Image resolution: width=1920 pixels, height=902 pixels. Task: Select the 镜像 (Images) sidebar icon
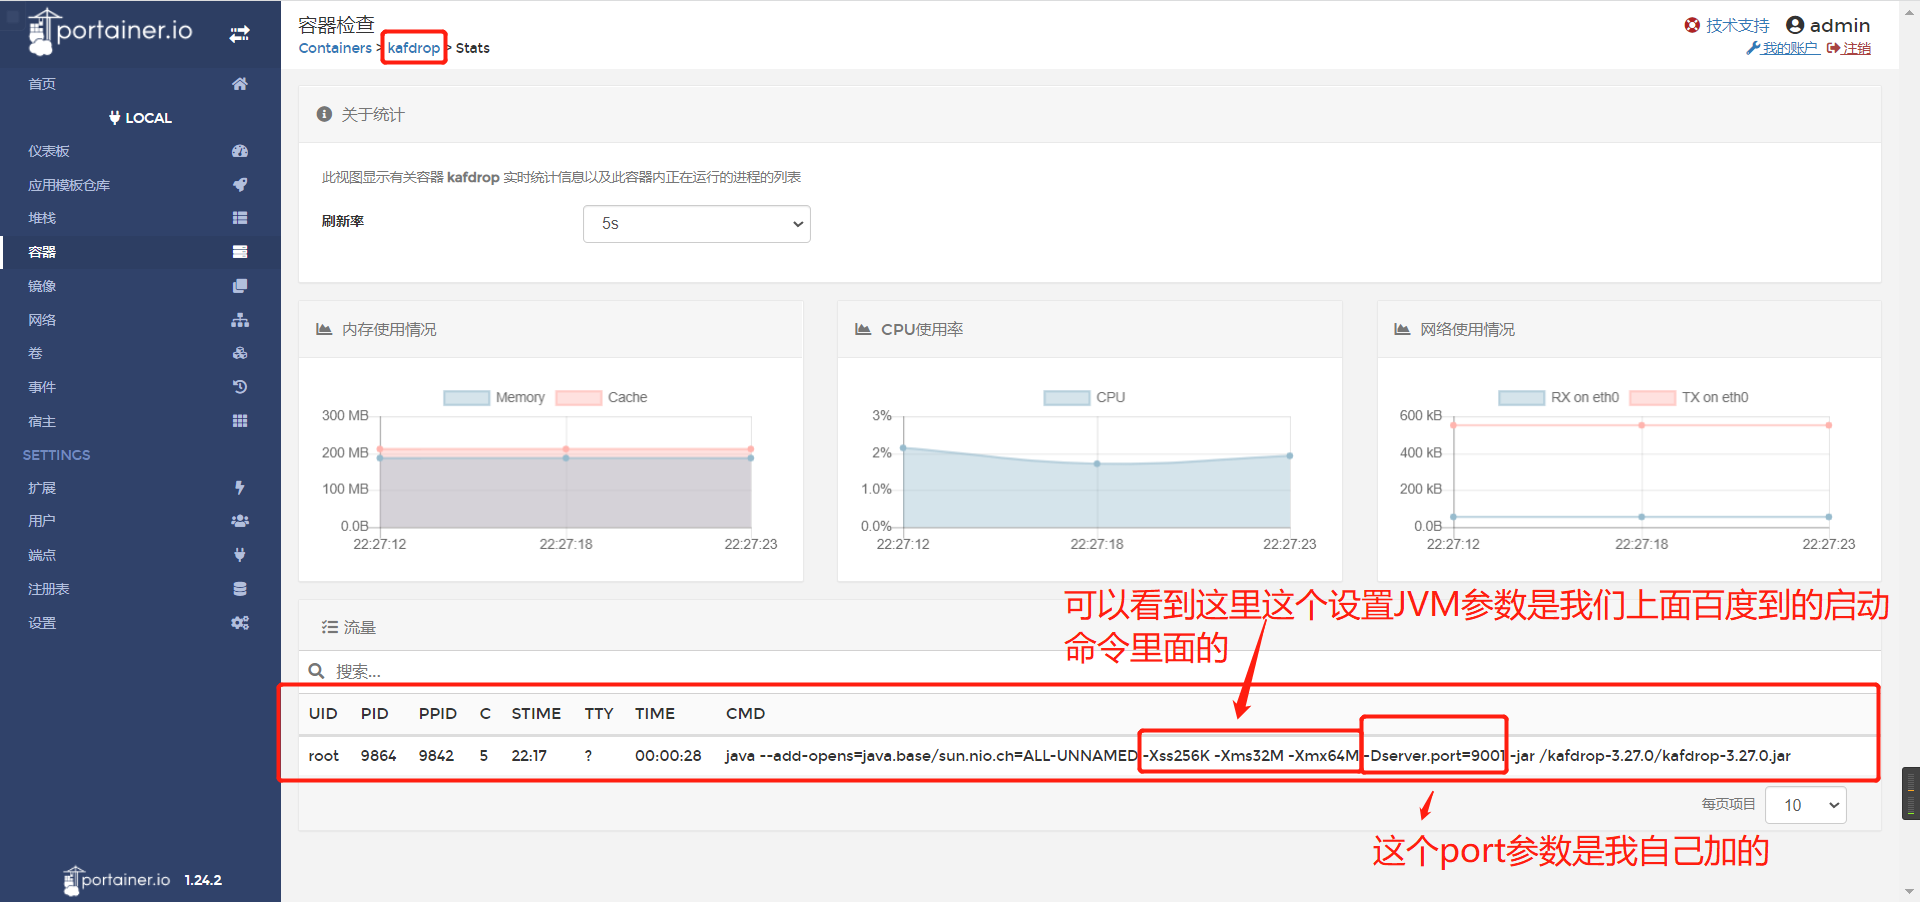[239, 285]
